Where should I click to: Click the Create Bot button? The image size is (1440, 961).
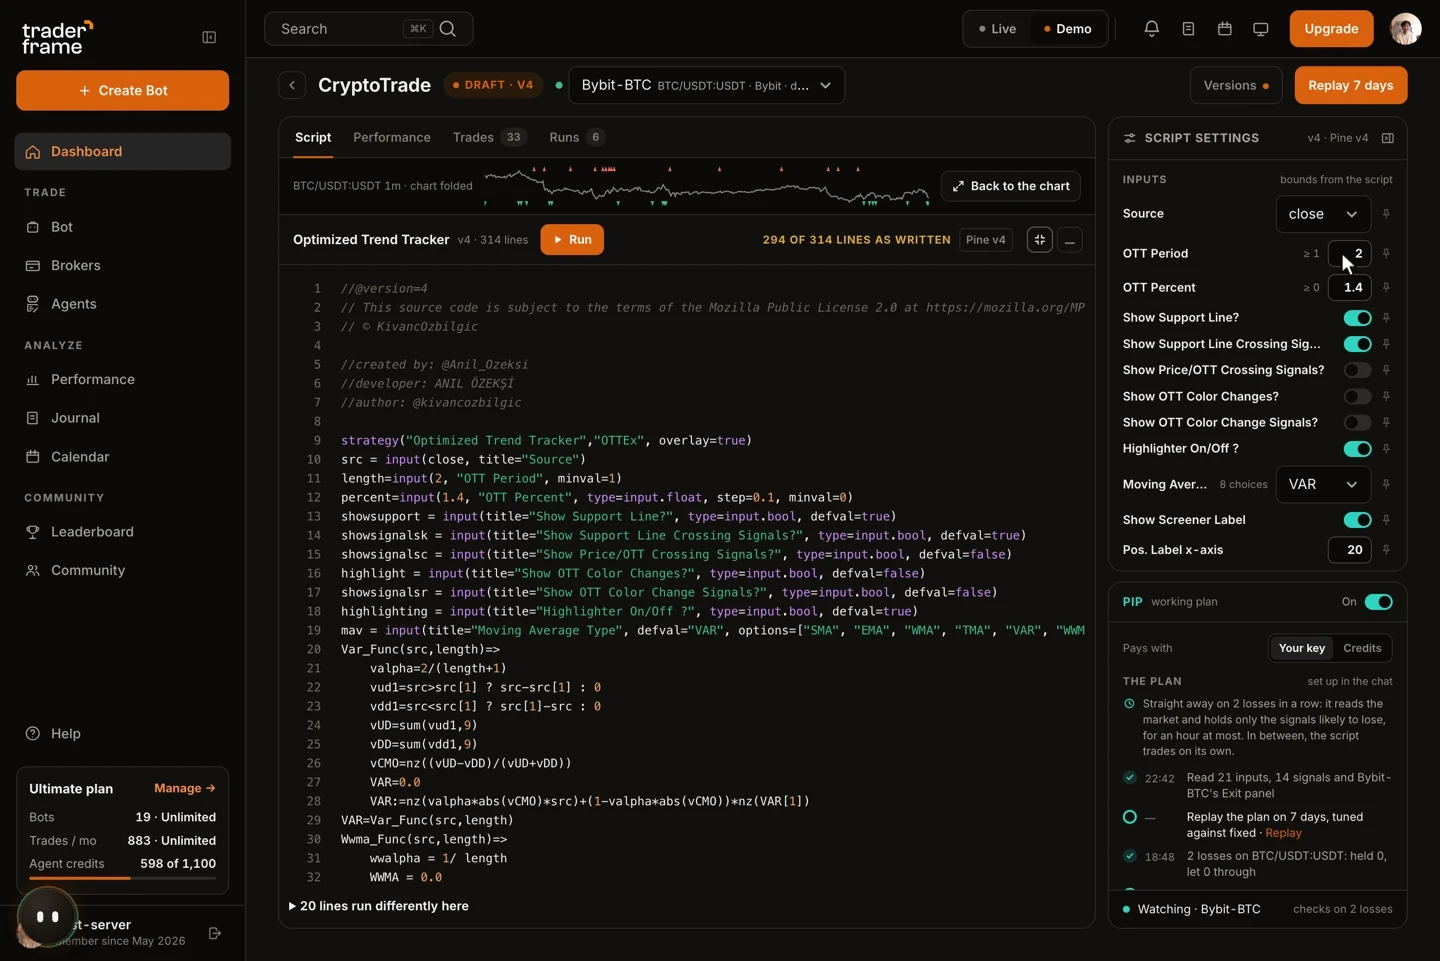122,90
